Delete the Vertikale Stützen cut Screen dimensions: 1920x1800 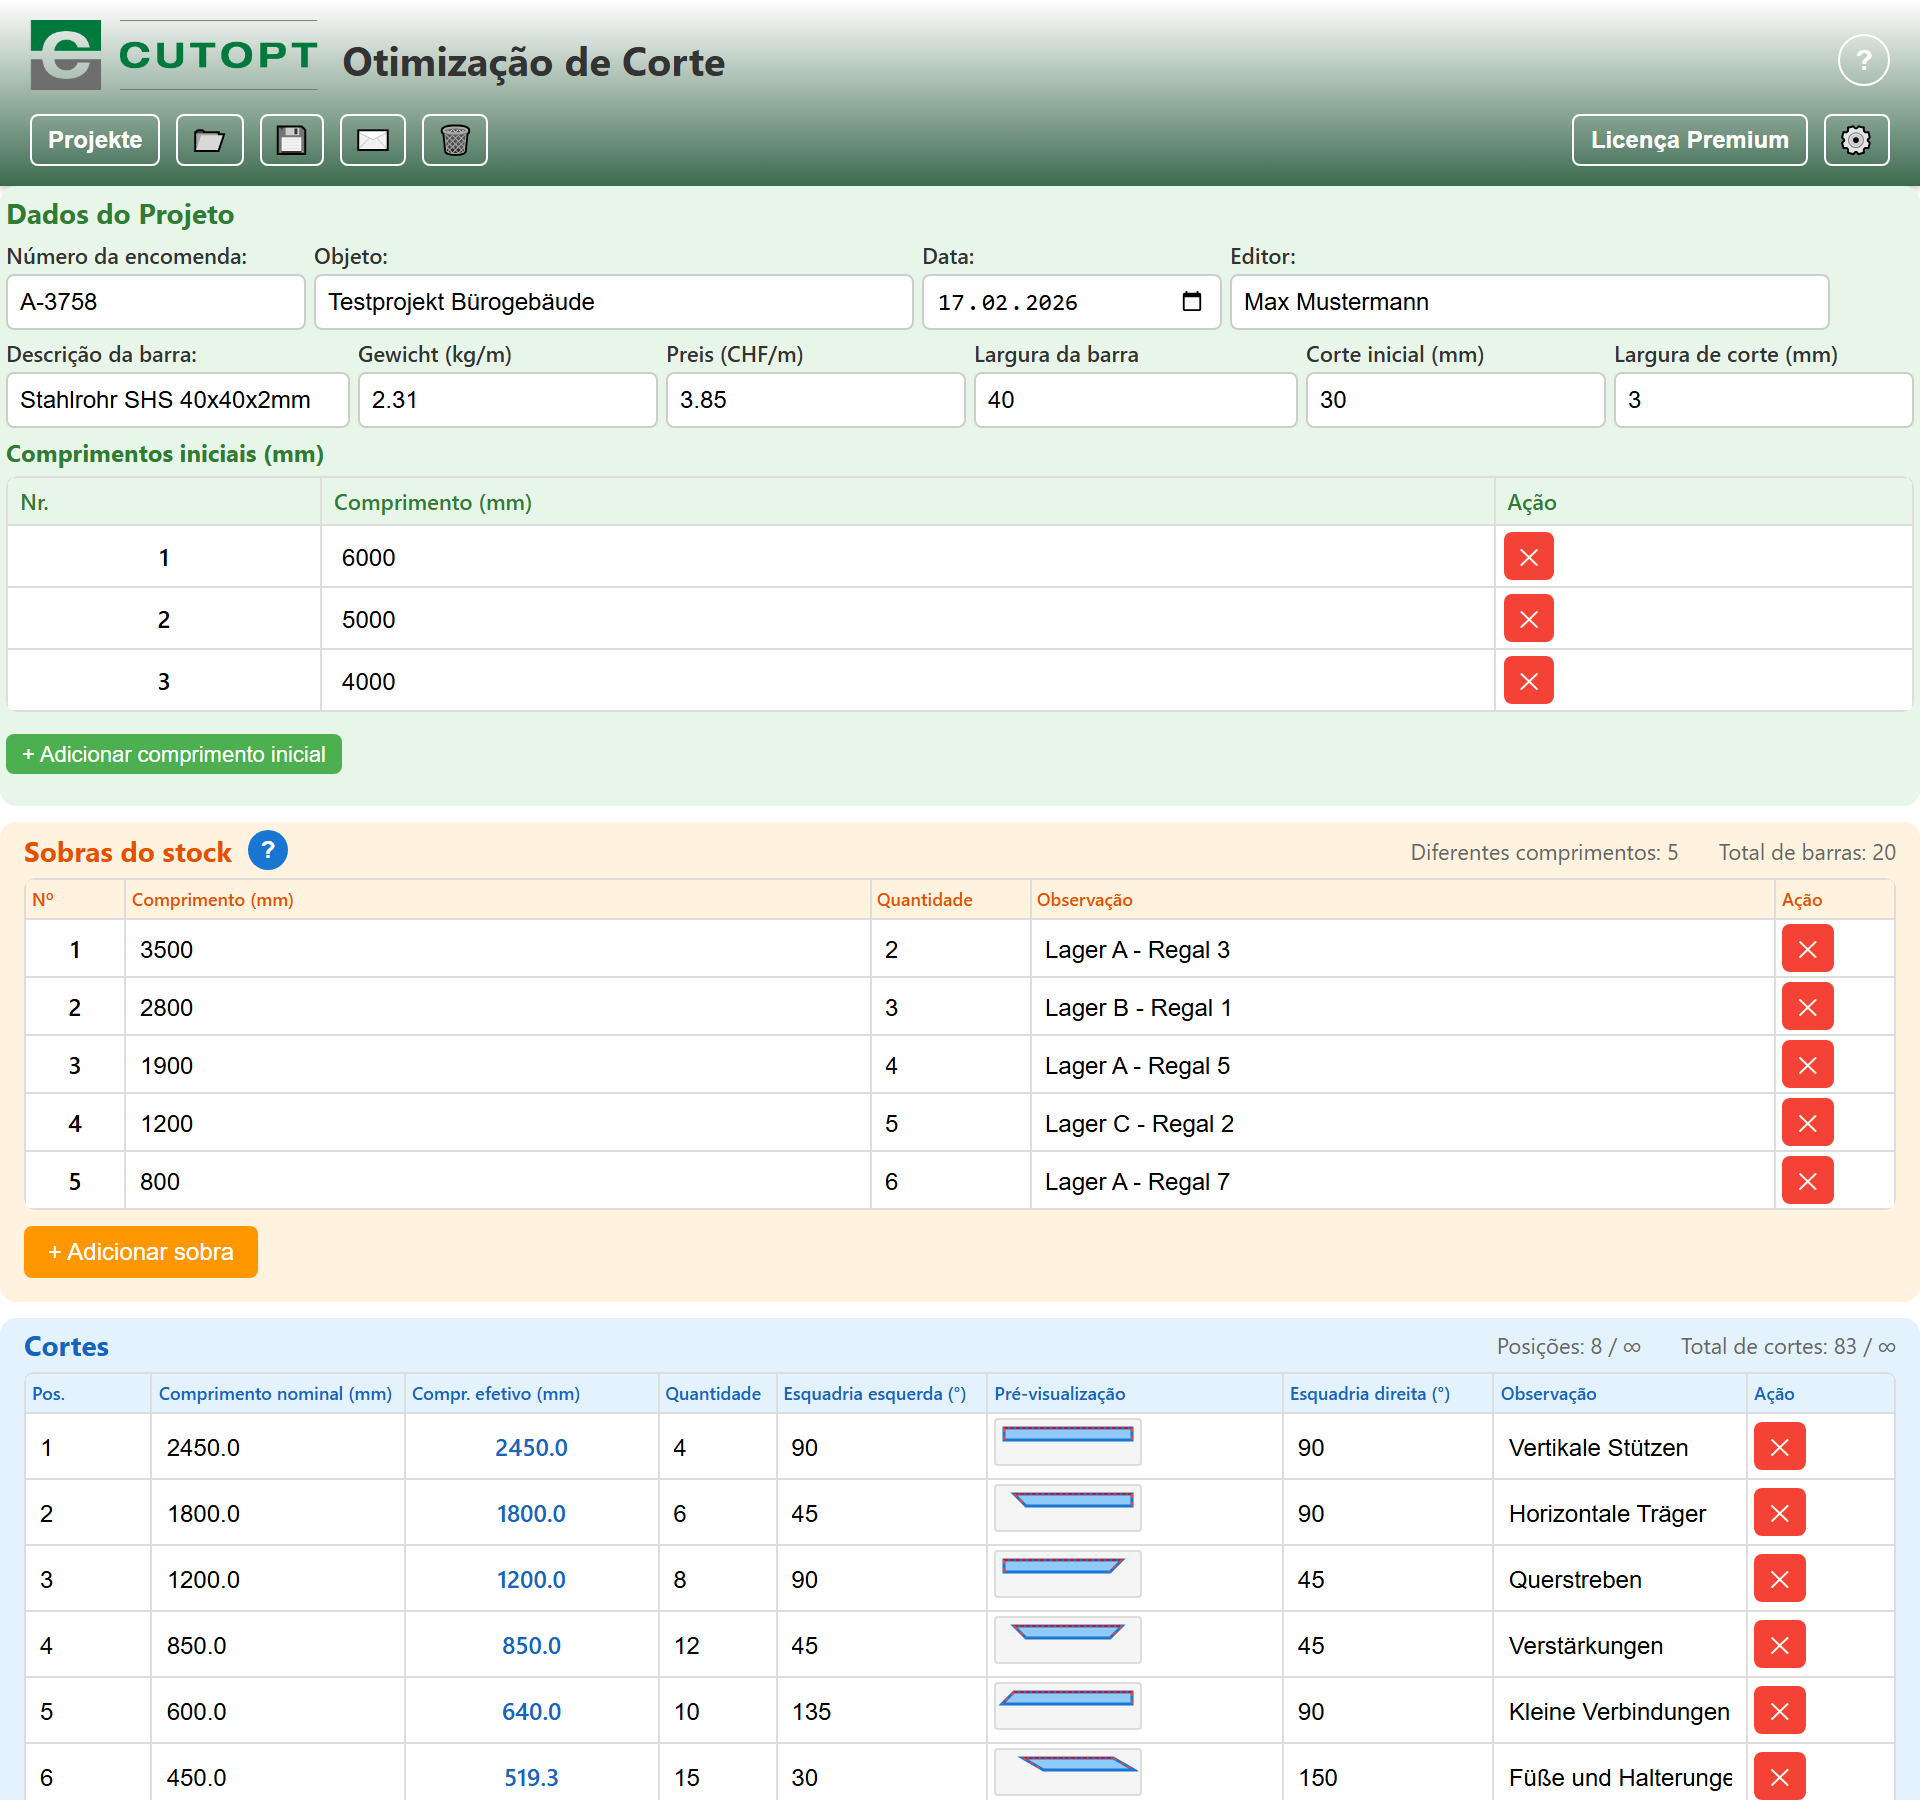[x=1779, y=1447]
